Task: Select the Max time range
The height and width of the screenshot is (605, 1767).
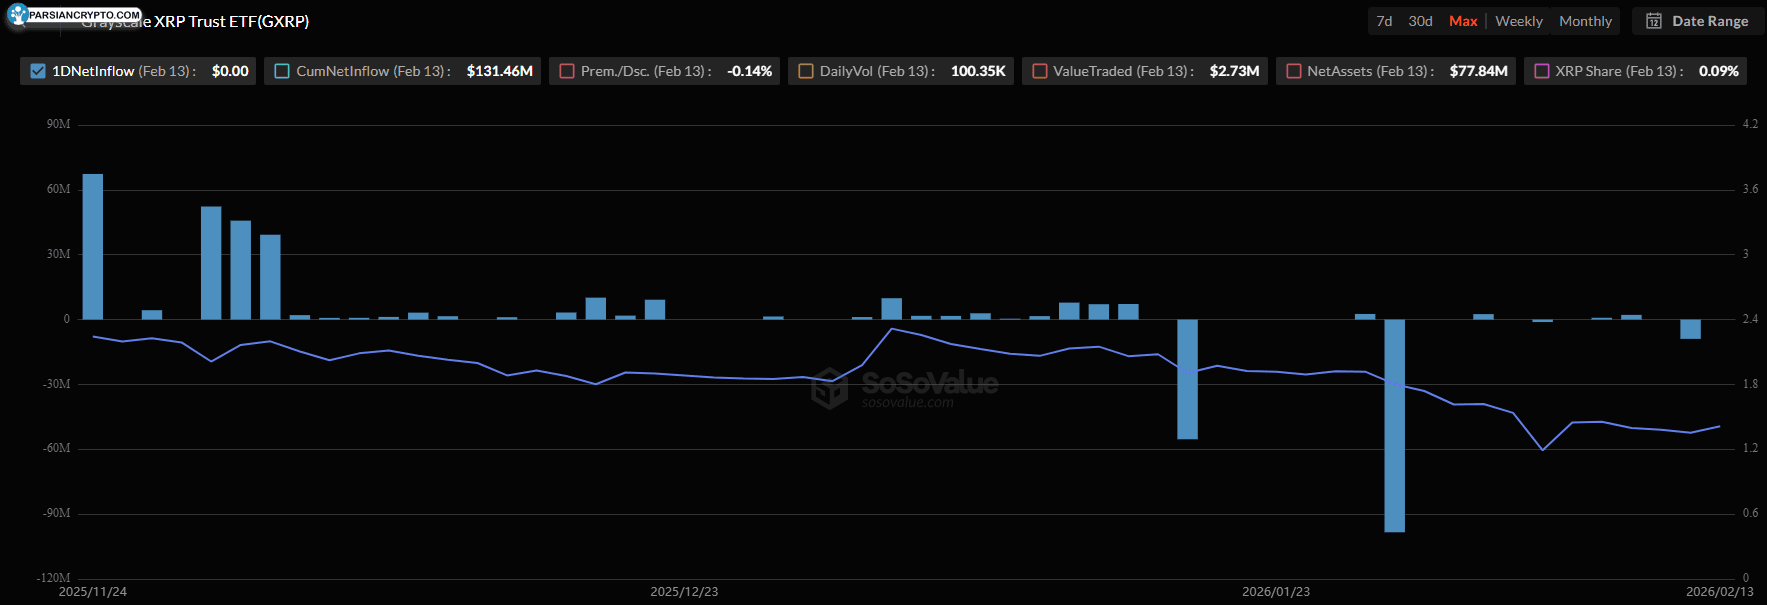Action: 1463,21
